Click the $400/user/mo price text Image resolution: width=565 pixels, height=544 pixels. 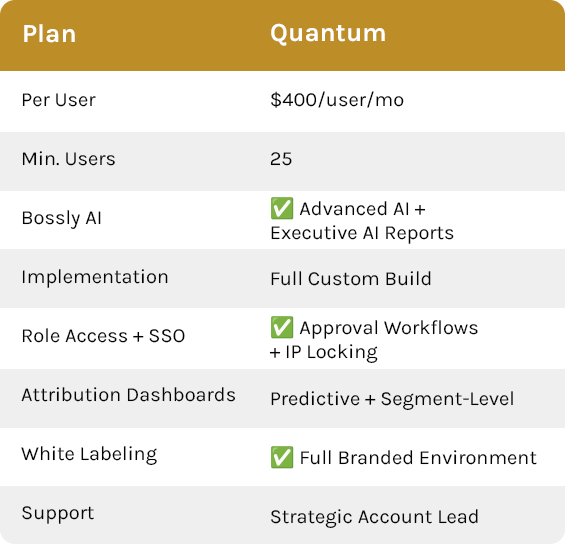coord(337,100)
